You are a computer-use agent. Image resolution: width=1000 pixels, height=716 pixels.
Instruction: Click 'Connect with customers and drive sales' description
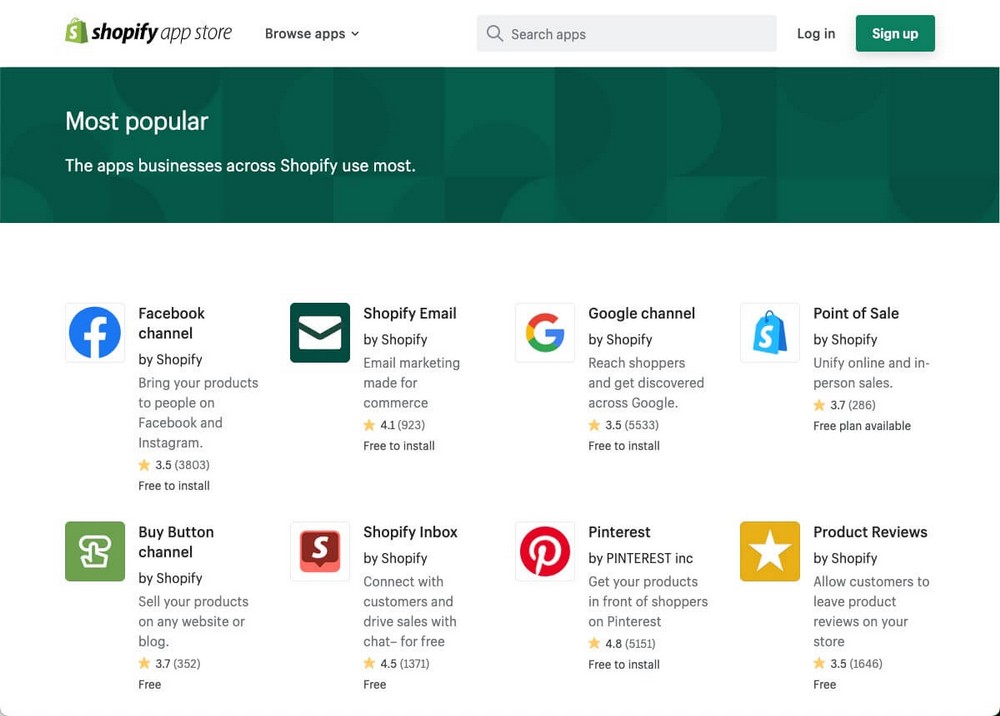pyautogui.click(x=410, y=611)
